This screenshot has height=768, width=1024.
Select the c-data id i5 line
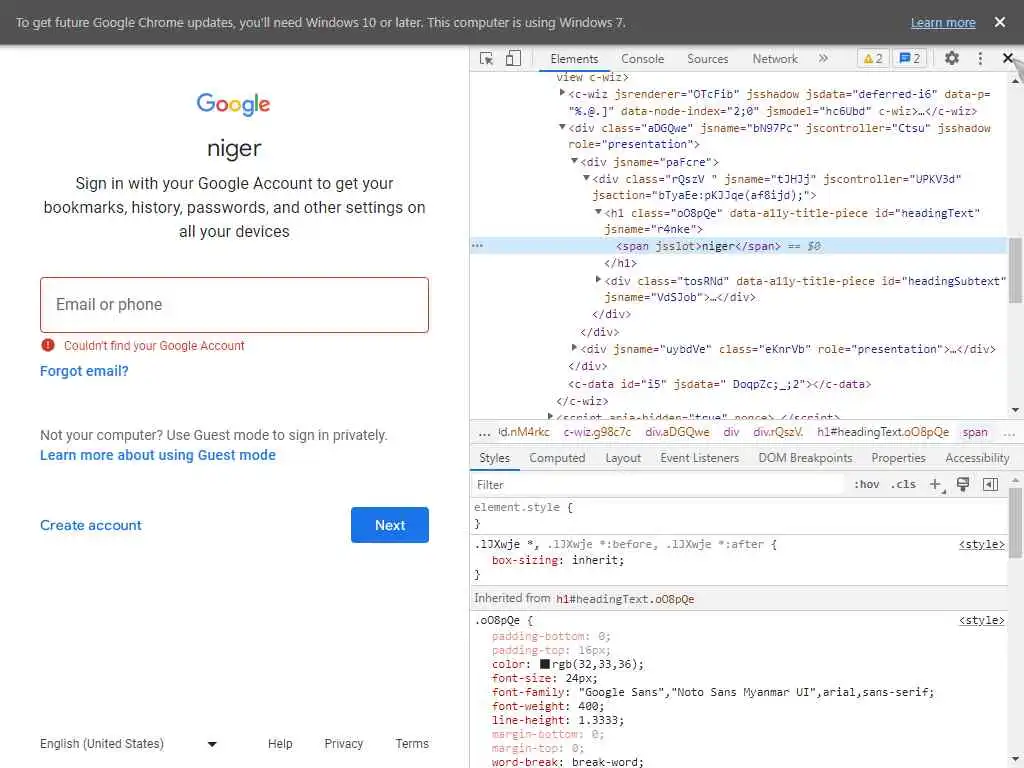pos(719,384)
